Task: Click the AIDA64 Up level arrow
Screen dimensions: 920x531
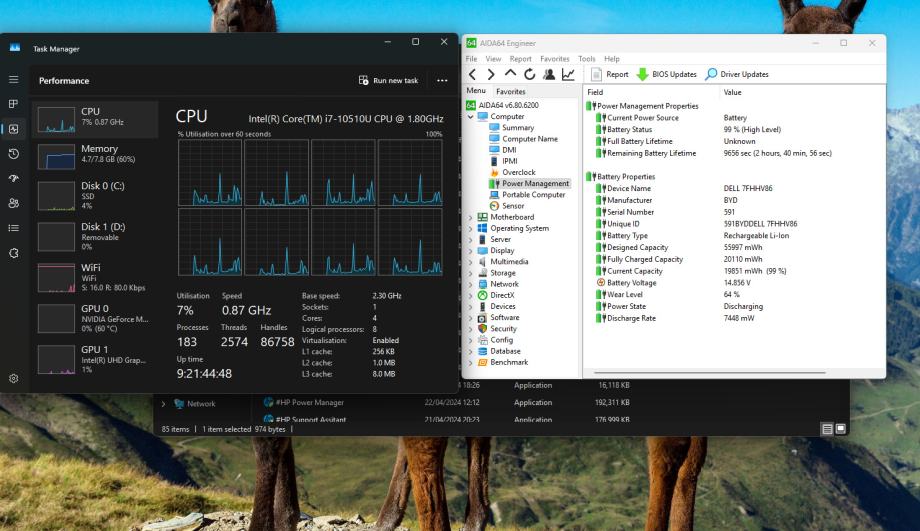Action: coord(510,73)
